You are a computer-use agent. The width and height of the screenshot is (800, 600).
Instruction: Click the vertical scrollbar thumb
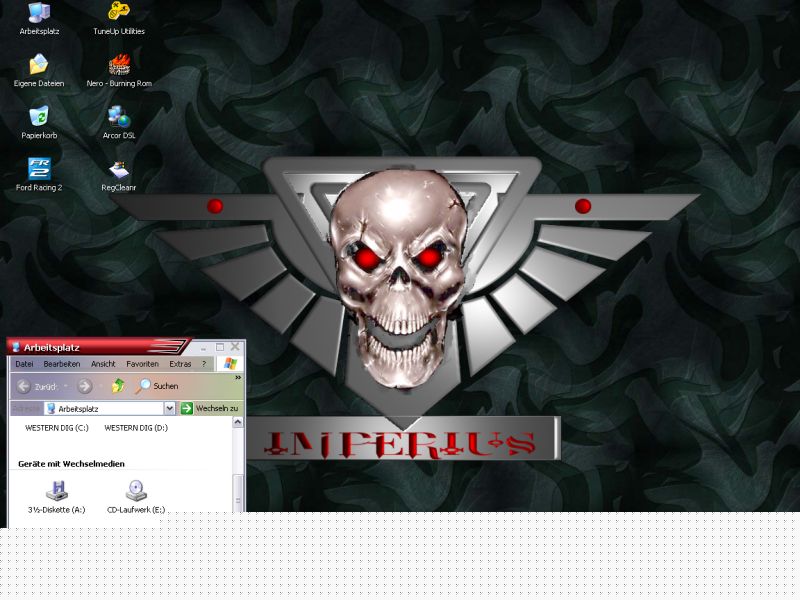click(x=237, y=492)
